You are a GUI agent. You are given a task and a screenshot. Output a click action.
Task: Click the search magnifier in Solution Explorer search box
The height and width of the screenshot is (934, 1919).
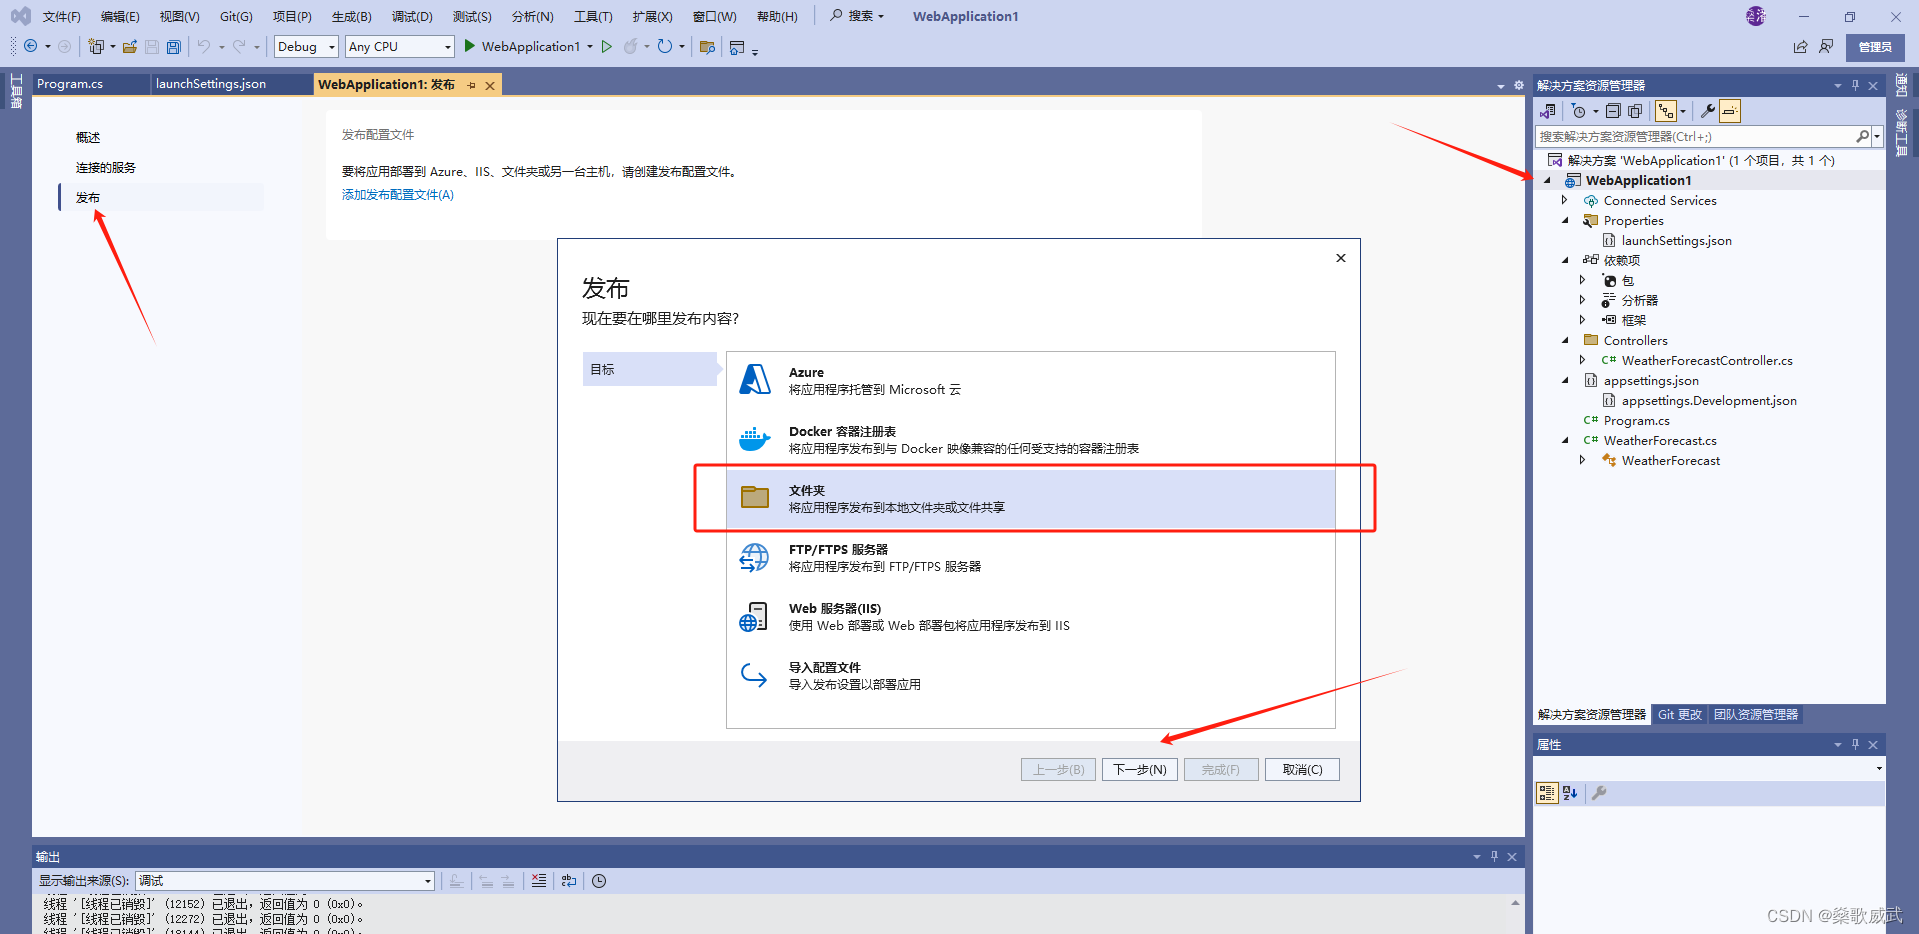point(1862,136)
